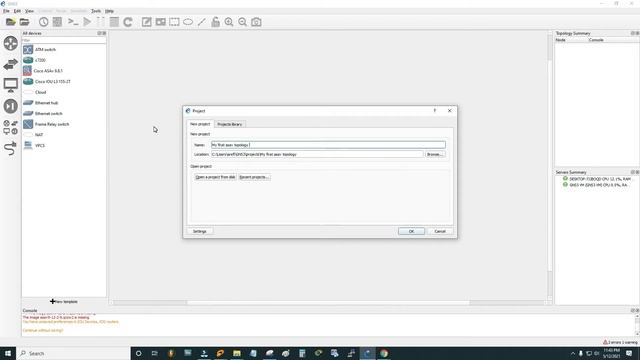Image resolution: width=640 pixels, height=360 pixels.
Task: Confirm the Project dialog with OK
Action: click(411, 231)
